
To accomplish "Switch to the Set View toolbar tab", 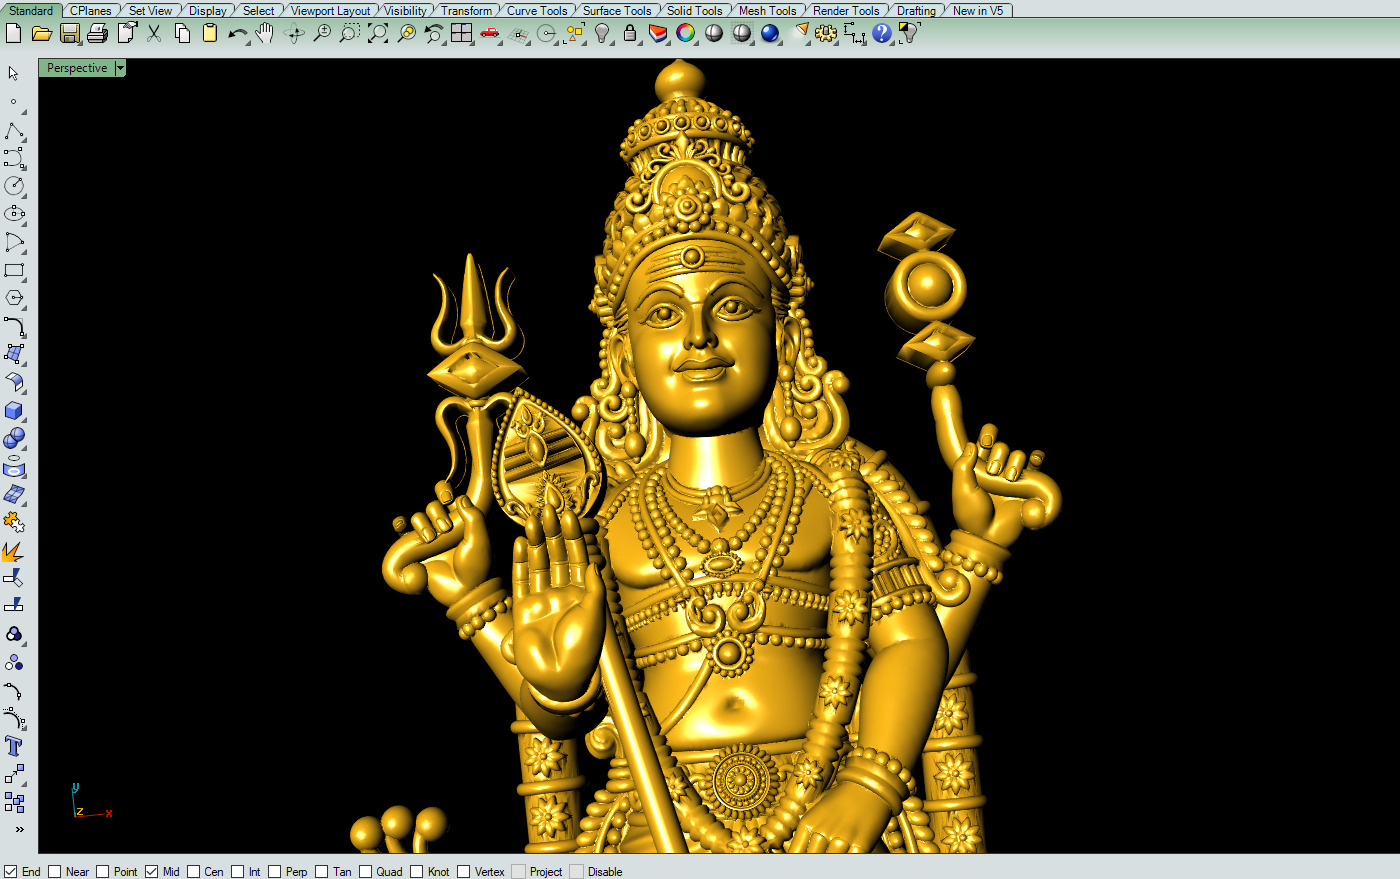I will (x=150, y=10).
